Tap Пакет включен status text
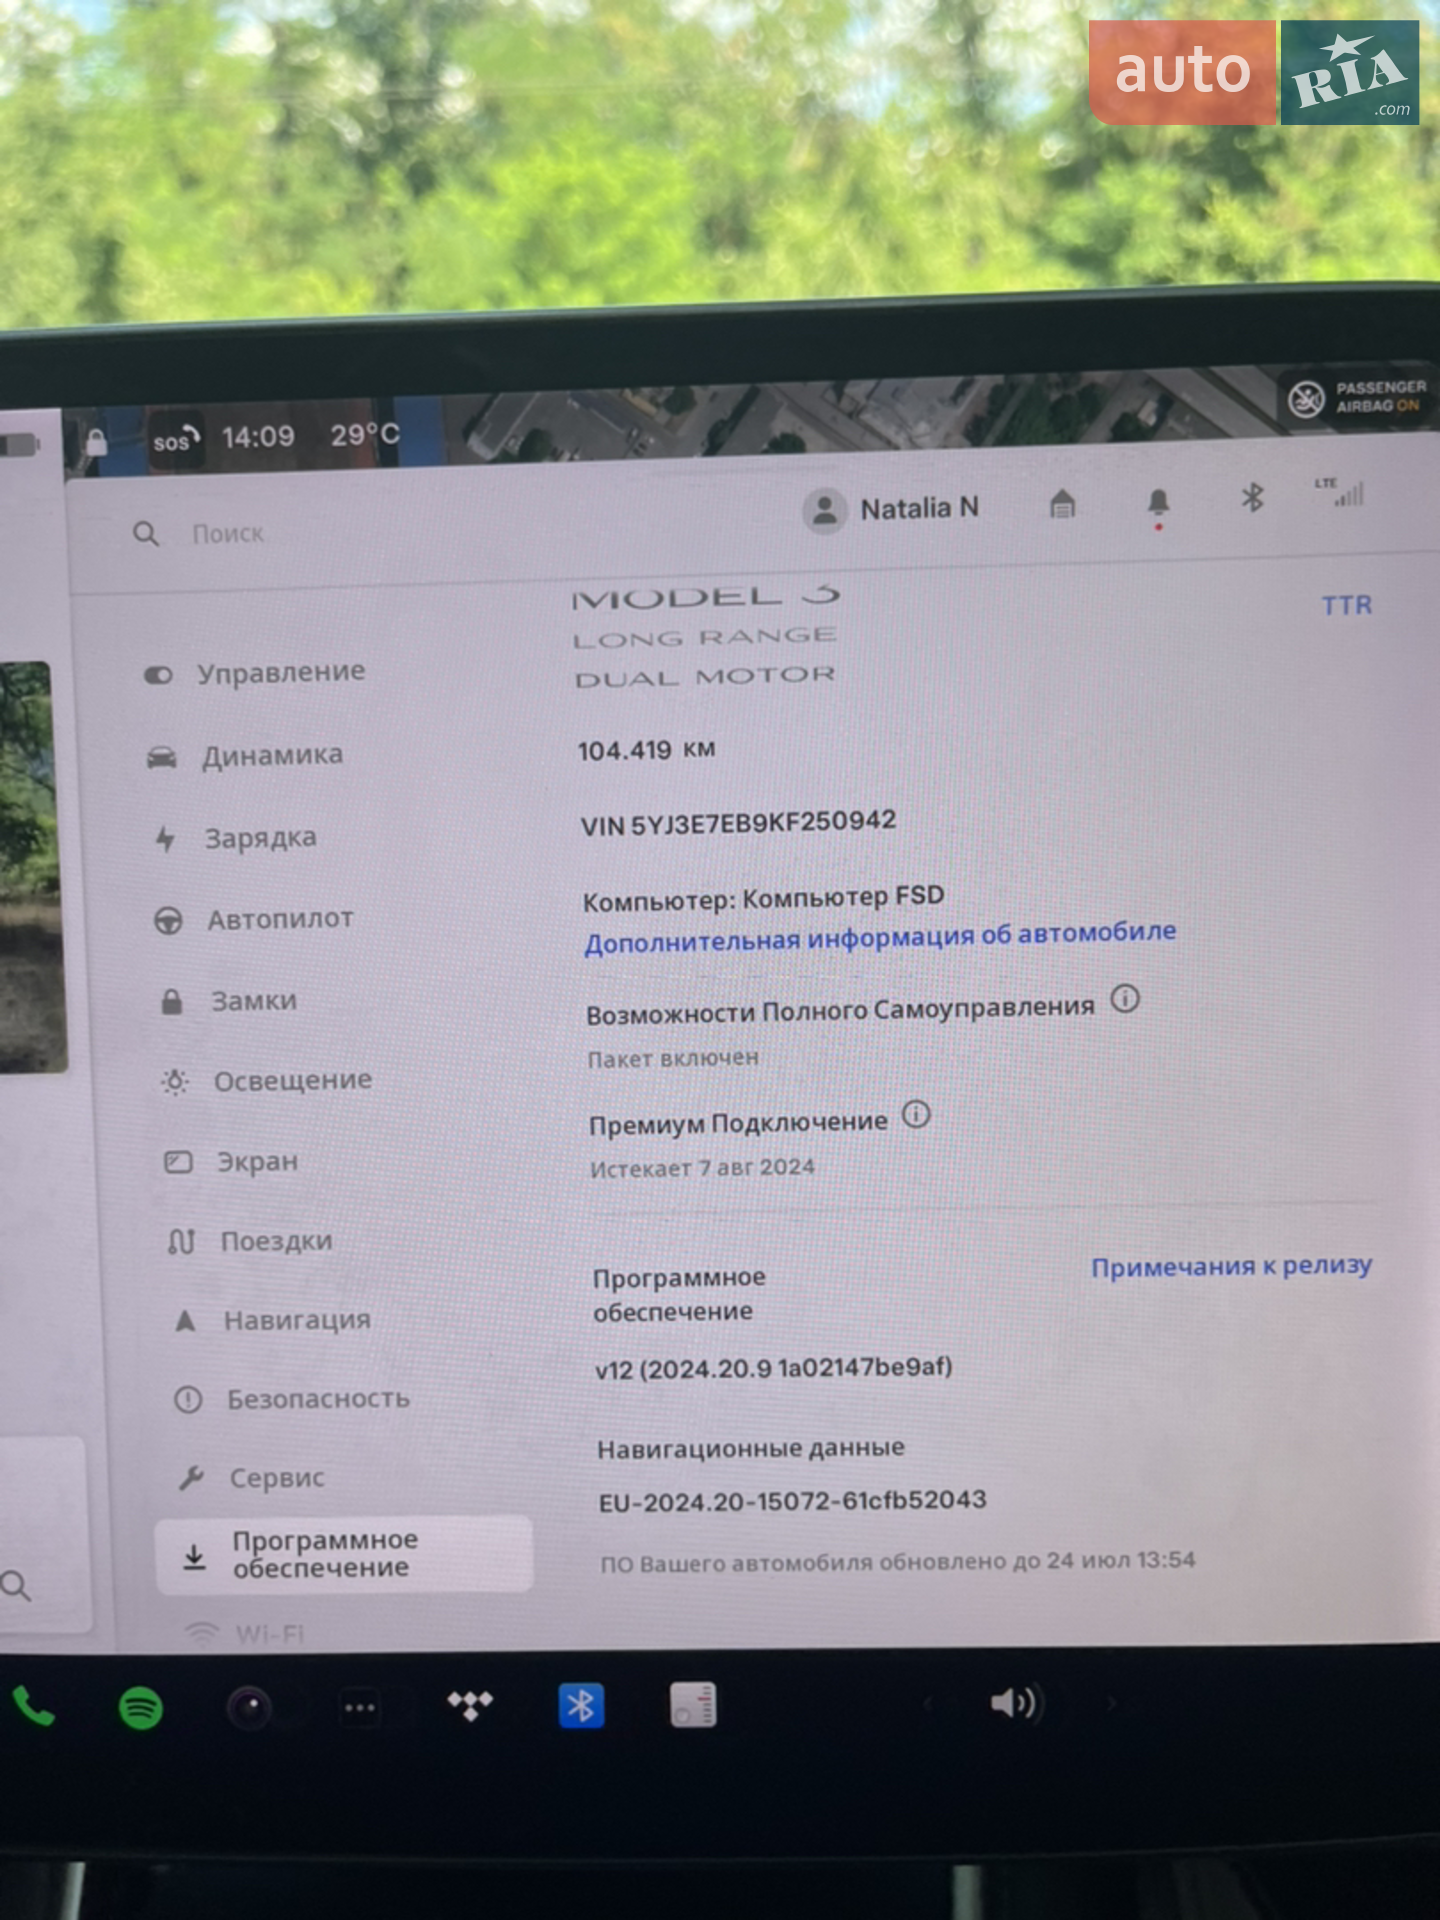This screenshot has height=1920, width=1440. tap(672, 1058)
